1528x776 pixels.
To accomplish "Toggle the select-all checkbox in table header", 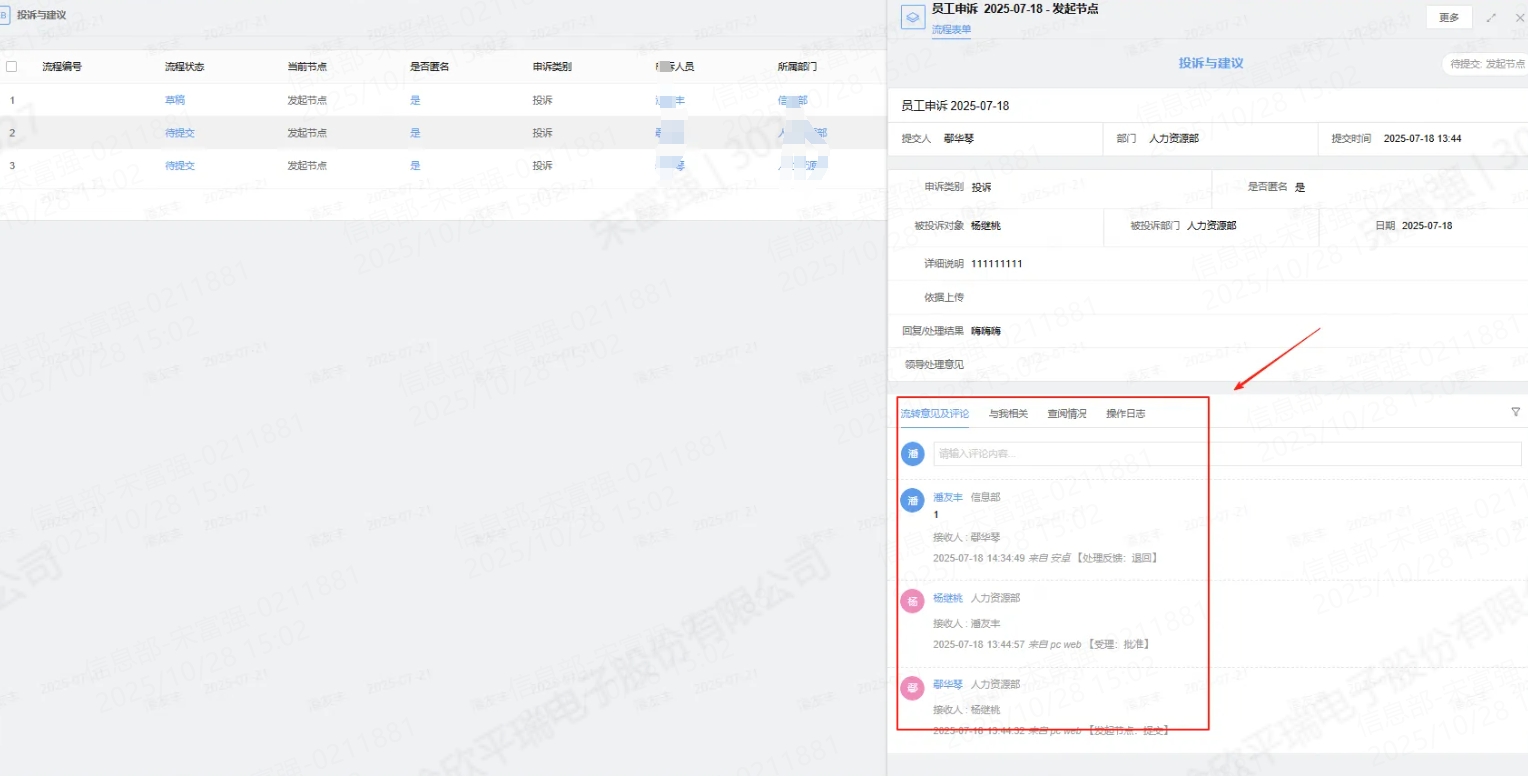I will point(12,67).
